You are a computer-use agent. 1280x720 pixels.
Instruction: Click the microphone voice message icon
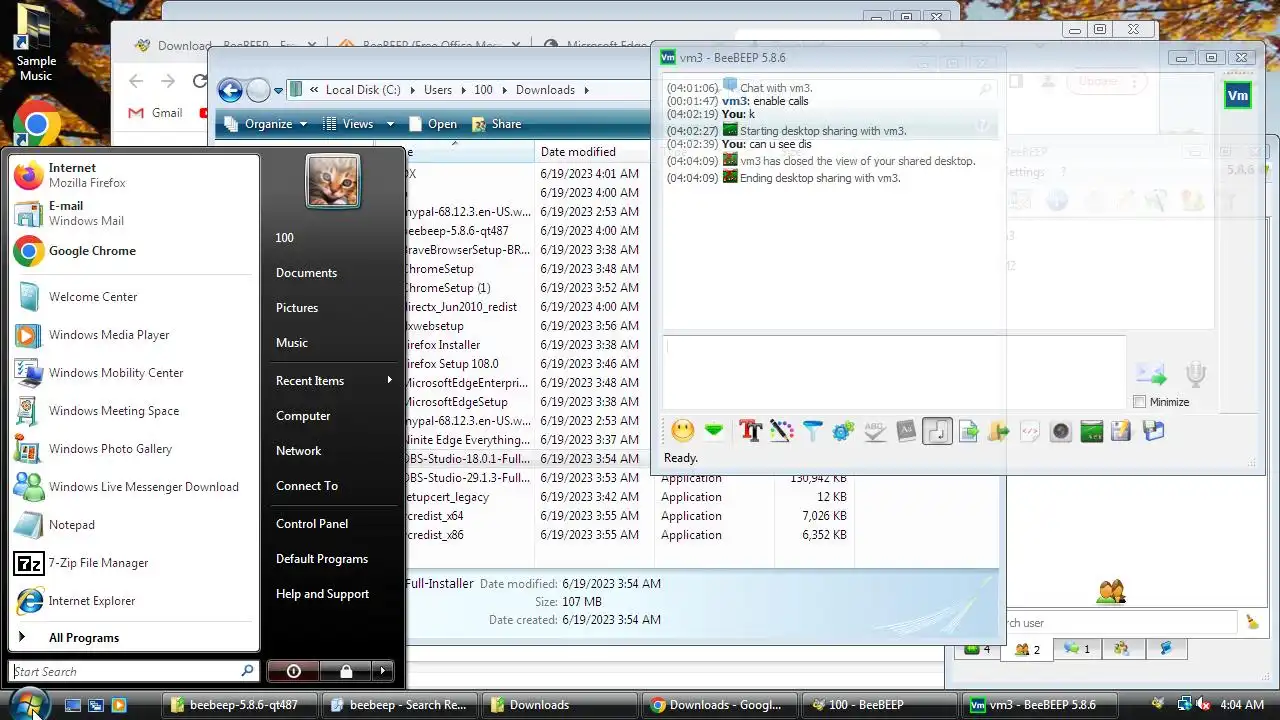click(1196, 375)
